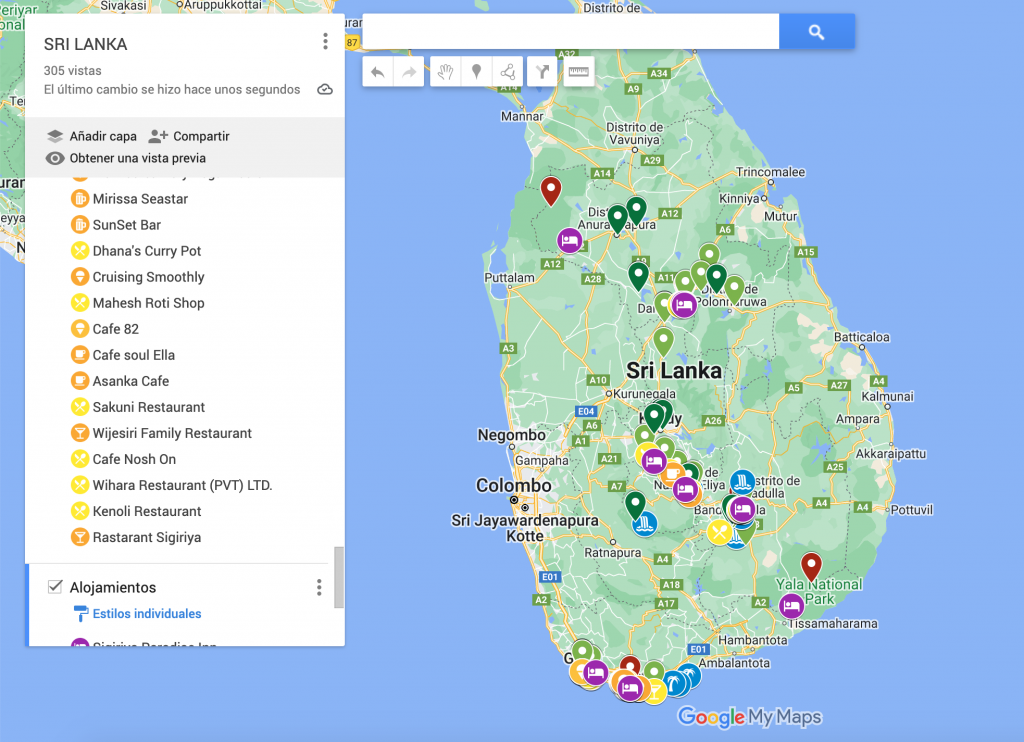This screenshot has width=1024, height=742.
Task: Select the hand pan tool
Action: point(446,71)
